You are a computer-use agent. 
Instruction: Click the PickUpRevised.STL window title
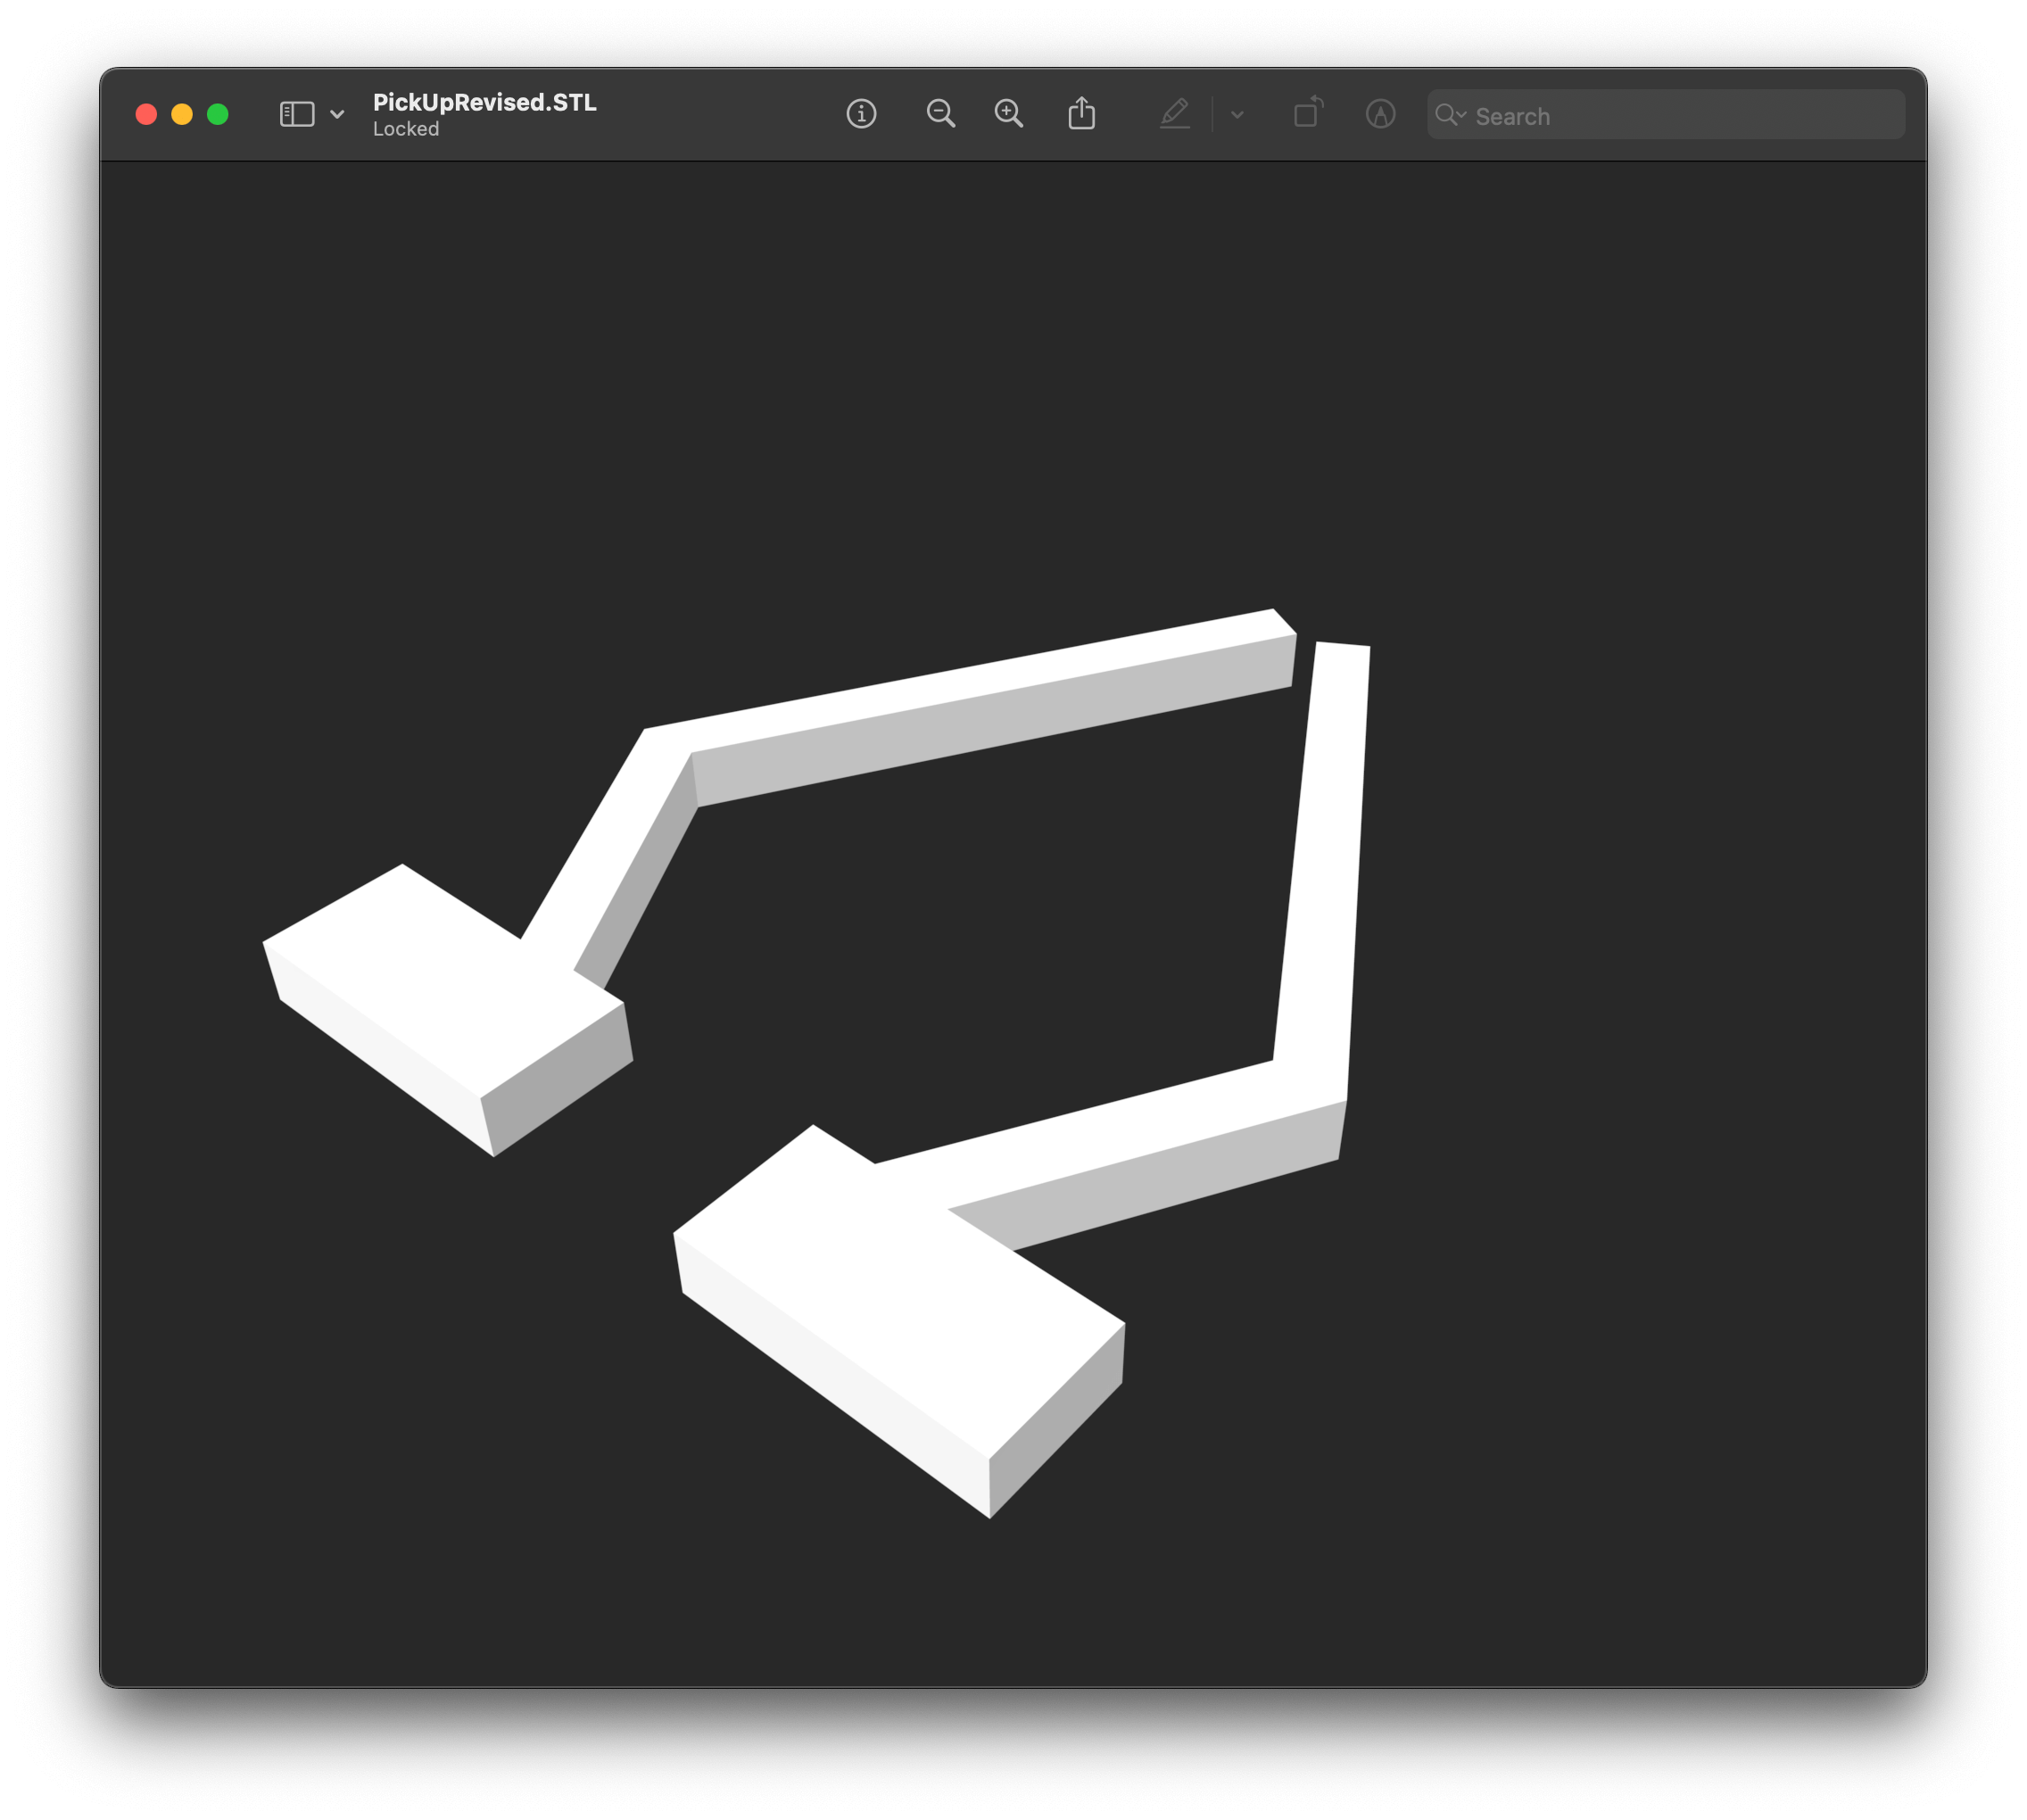coord(484,102)
